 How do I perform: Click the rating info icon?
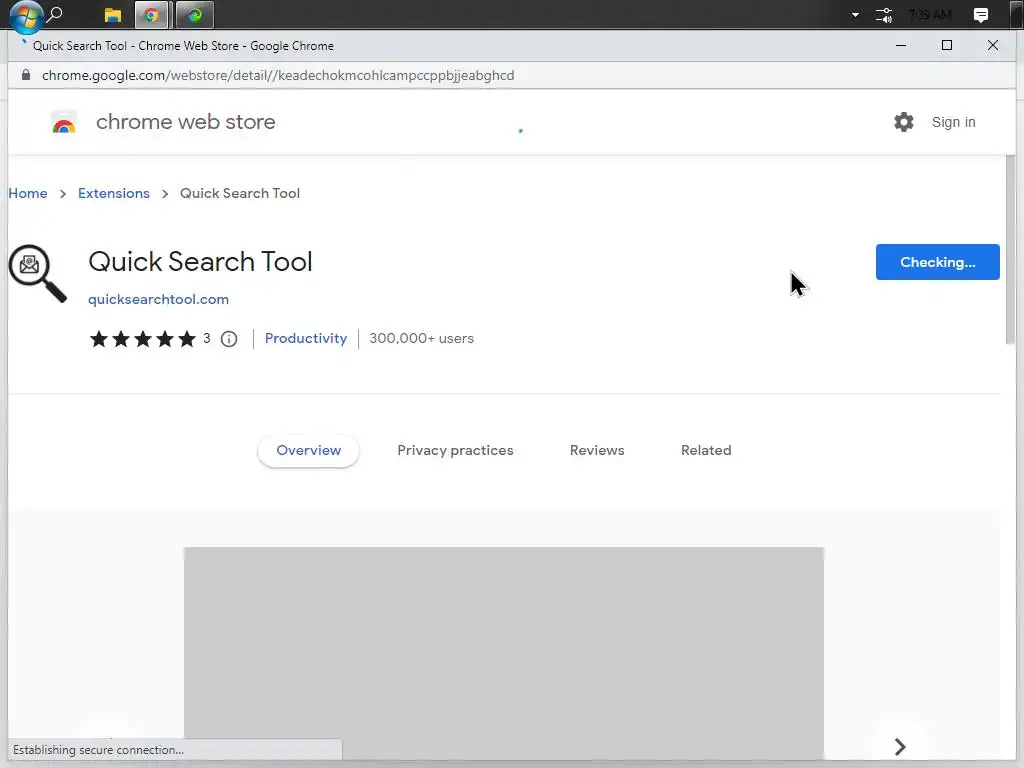click(x=229, y=339)
